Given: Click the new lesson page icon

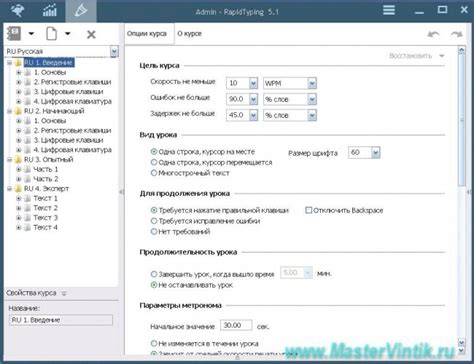Looking at the screenshot, I should (x=51, y=33).
